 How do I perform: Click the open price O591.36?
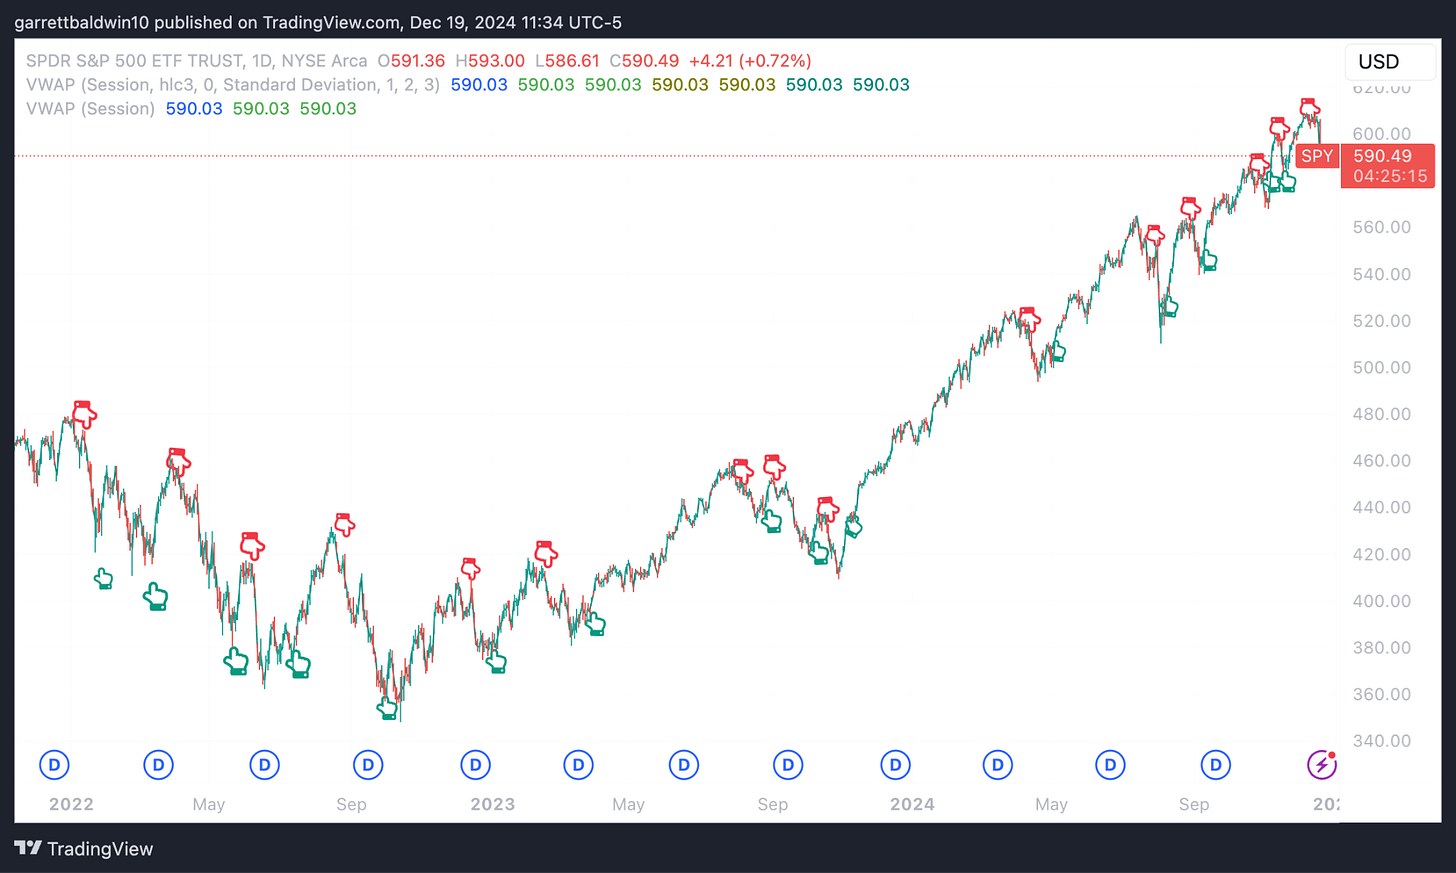(411, 61)
